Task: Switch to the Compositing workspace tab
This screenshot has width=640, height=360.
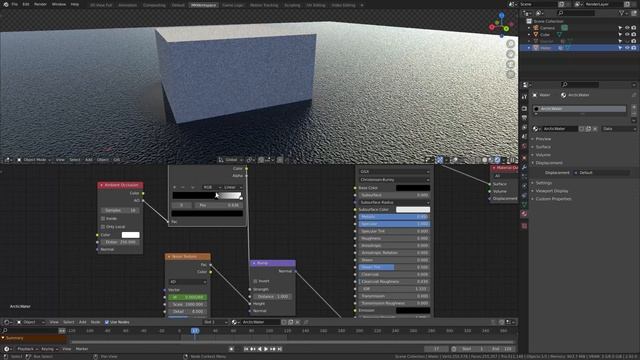Action: pos(154,5)
